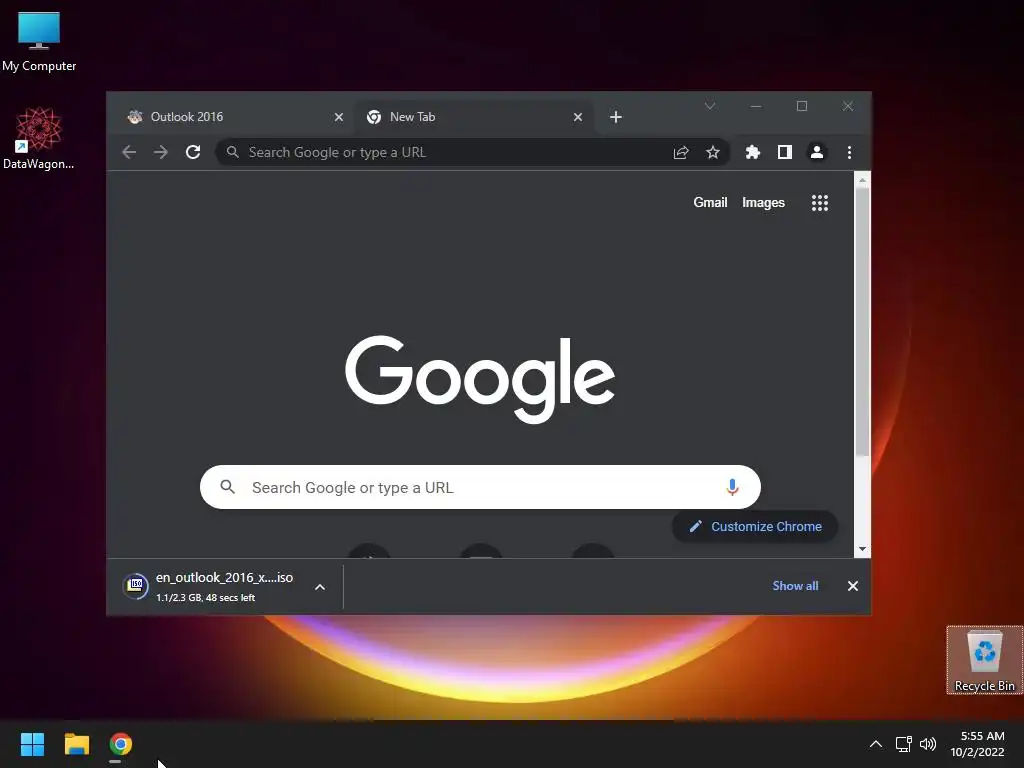Select the My Computer desktop icon
Viewport: 1024px width, 768px height.
point(39,42)
